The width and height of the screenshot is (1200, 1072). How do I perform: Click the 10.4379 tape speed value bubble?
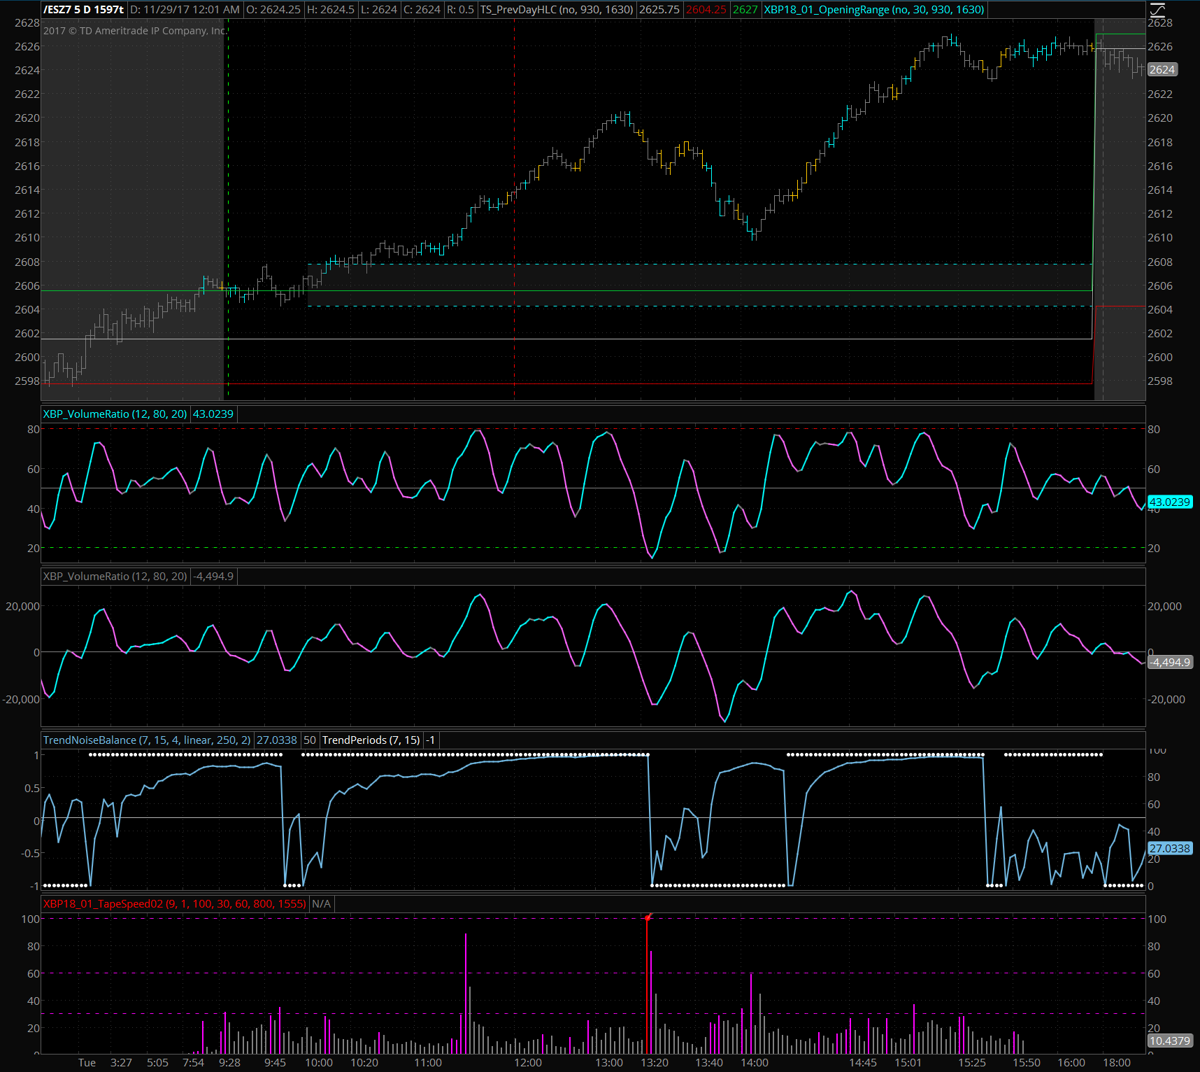pos(1169,1041)
